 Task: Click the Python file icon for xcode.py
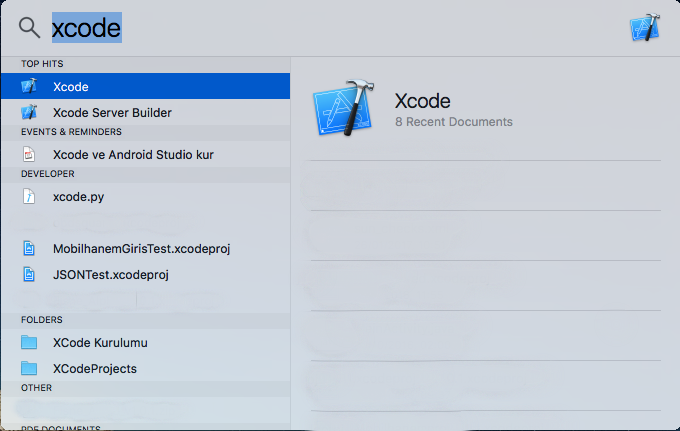[x=29, y=196]
